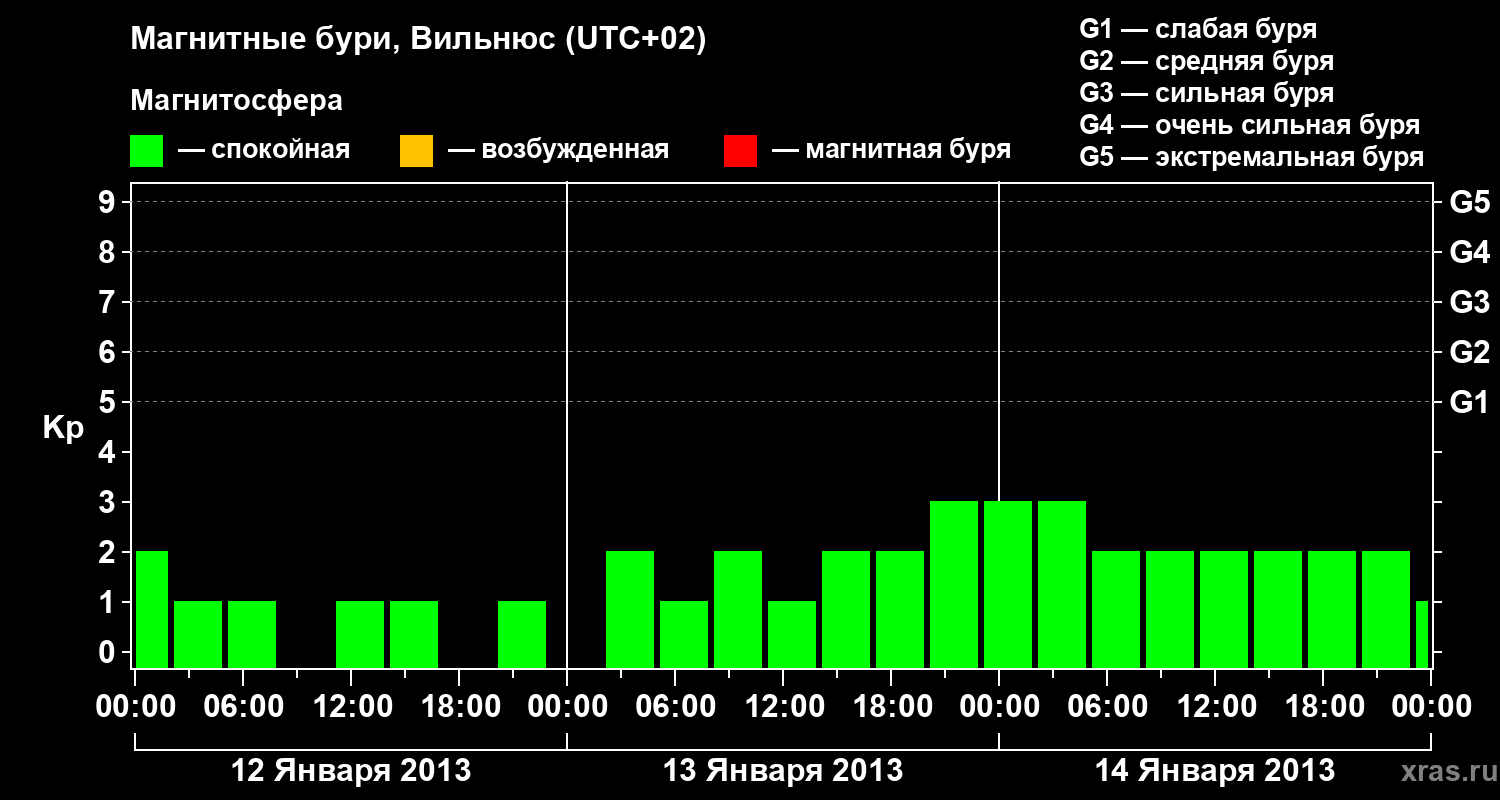
Task: Click the '— магнитная буря' legend text
Action: click(x=891, y=151)
